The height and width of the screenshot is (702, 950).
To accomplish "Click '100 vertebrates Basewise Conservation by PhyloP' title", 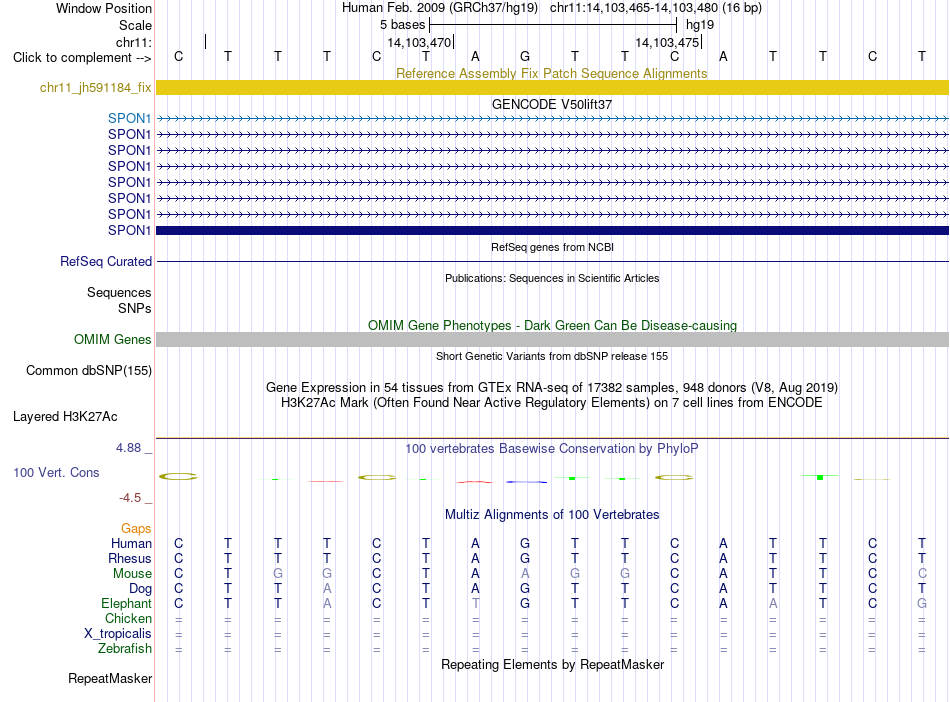I will [552, 449].
